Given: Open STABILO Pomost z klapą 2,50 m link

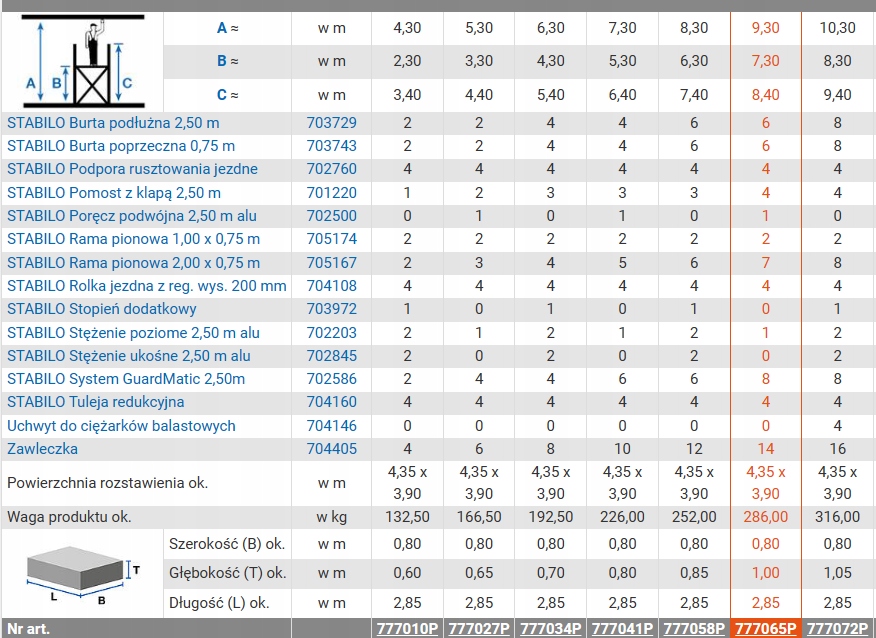Looking at the screenshot, I should (113, 193).
